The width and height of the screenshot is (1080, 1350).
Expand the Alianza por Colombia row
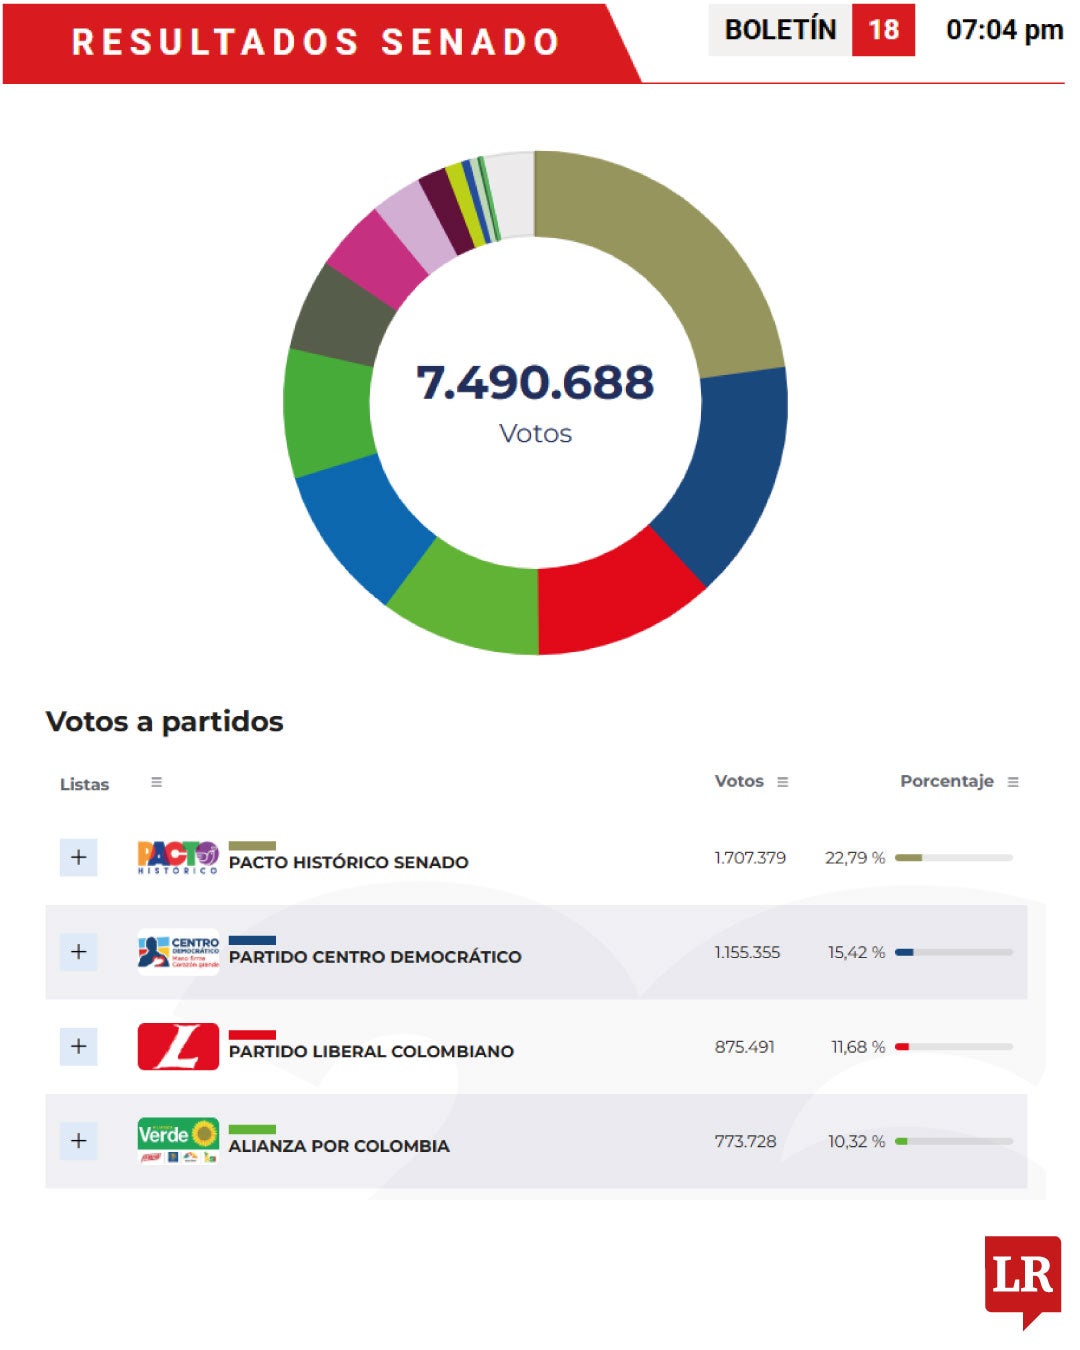78,1141
